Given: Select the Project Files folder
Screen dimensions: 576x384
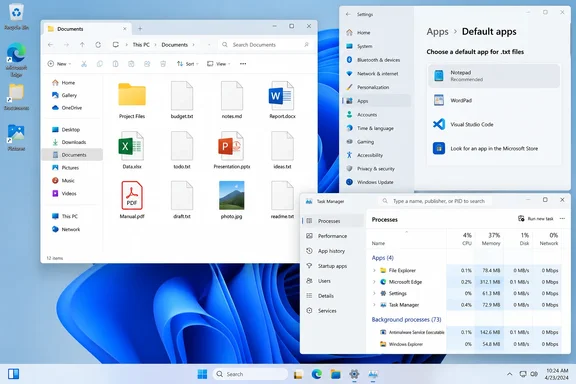Looking at the screenshot, I should click(132, 100).
